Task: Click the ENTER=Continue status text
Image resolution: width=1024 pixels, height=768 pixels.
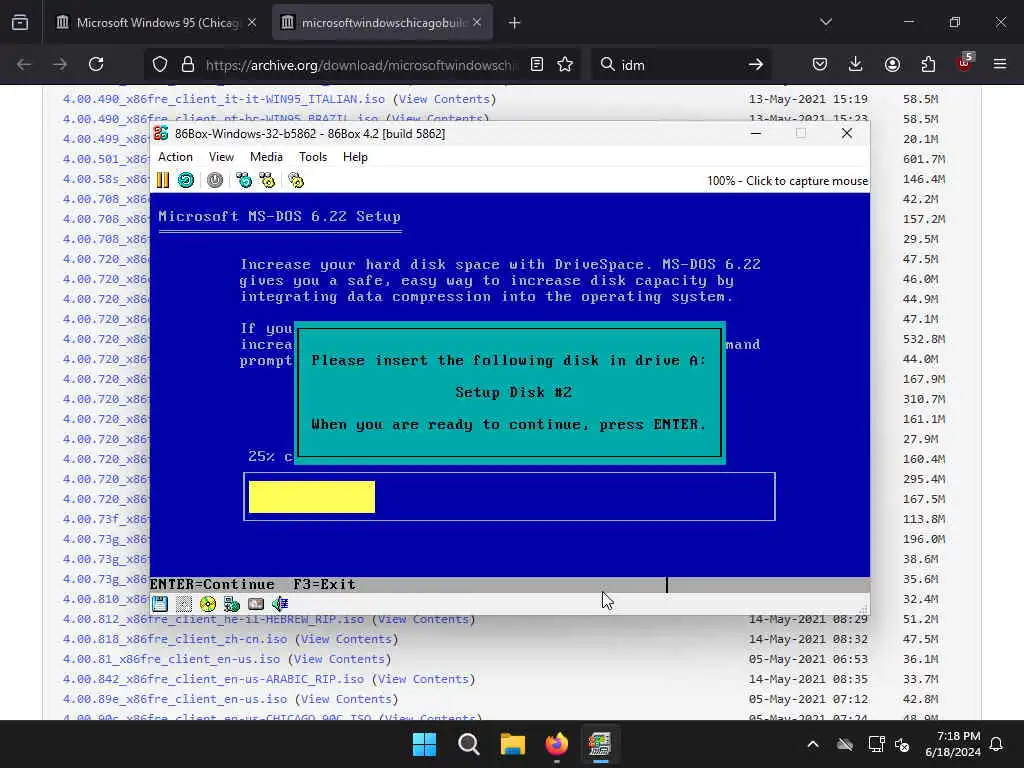Action: coord(212,584)
